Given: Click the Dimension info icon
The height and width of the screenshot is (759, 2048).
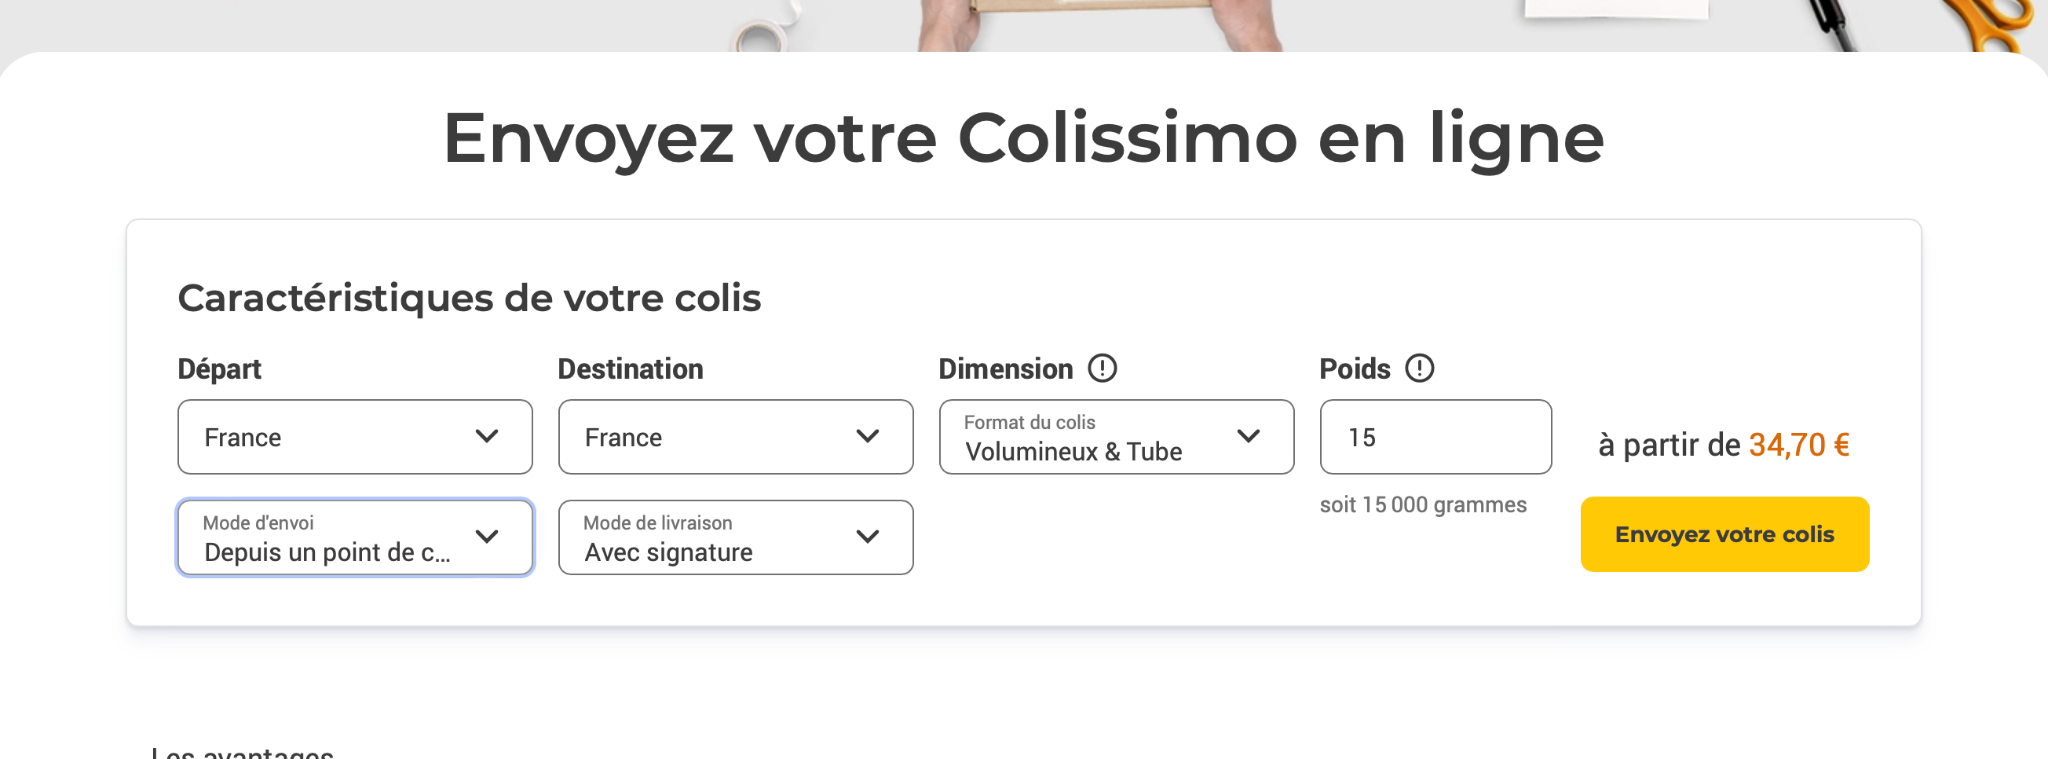Looking at the screenshot, I should [1102, 368].
